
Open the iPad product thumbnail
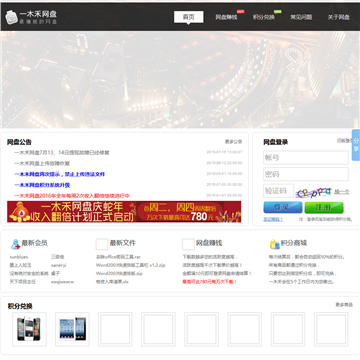[72, 329]
